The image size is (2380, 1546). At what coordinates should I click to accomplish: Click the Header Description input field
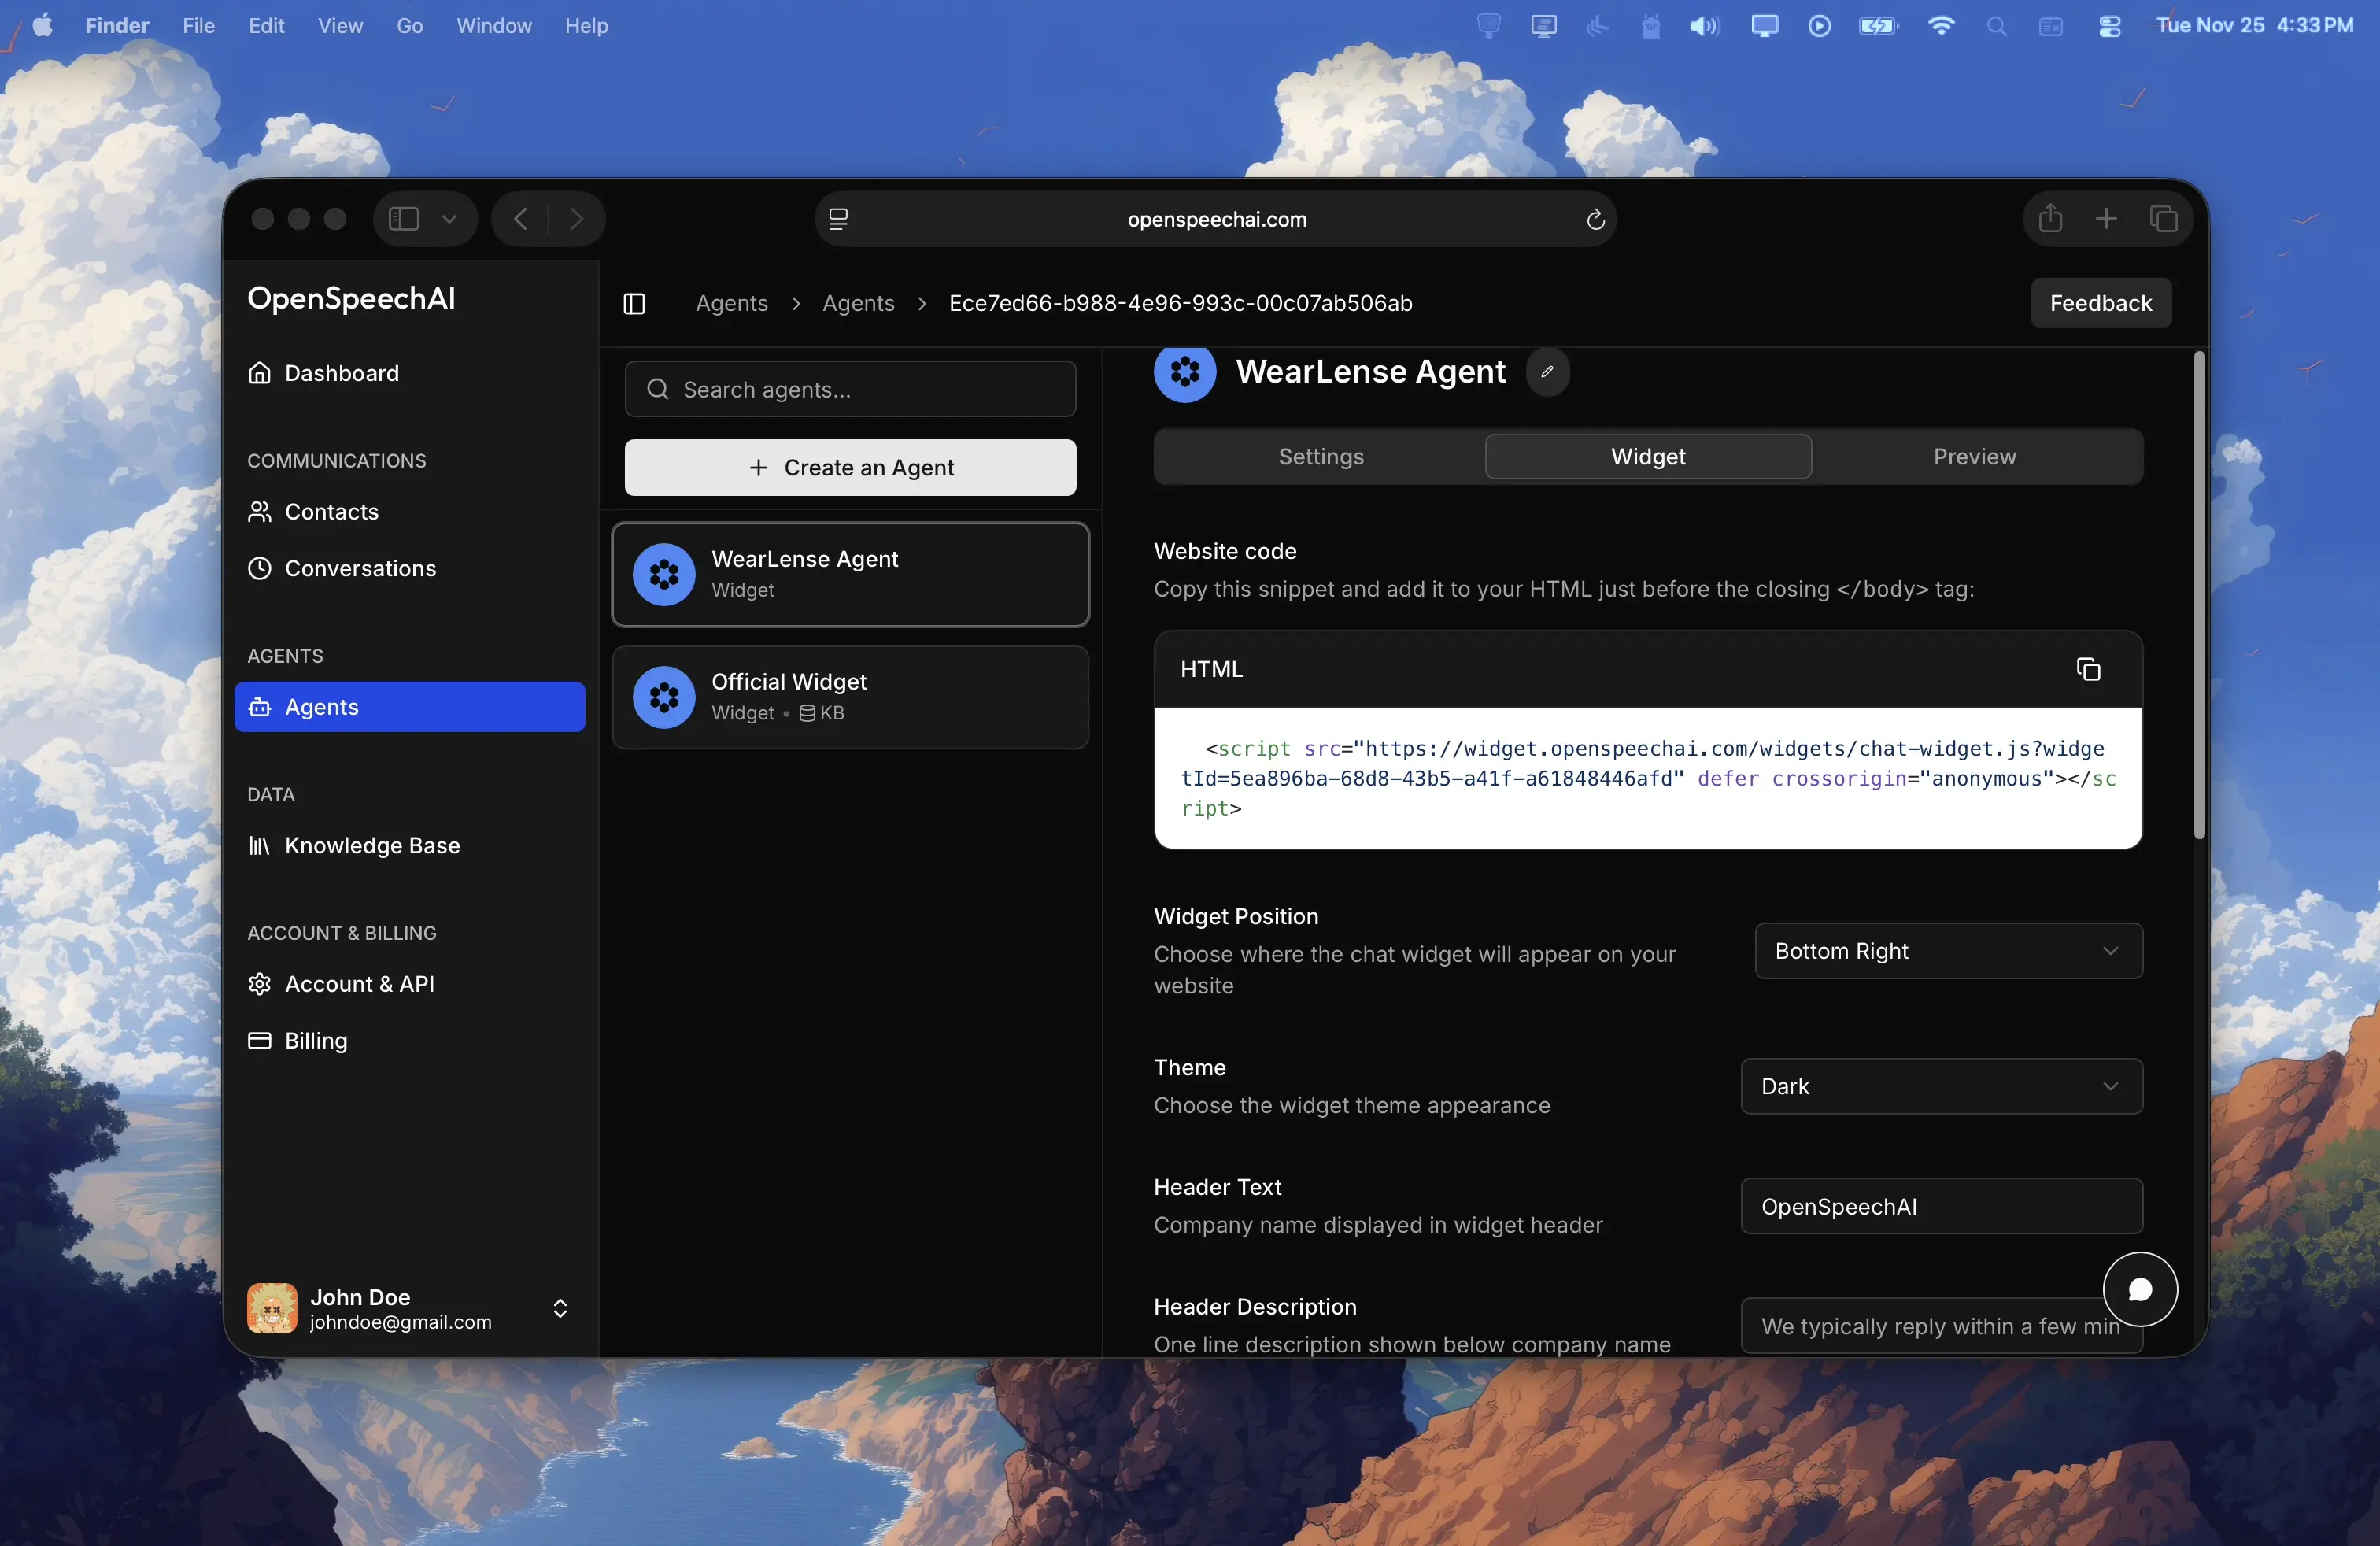click(1942, 1326)
